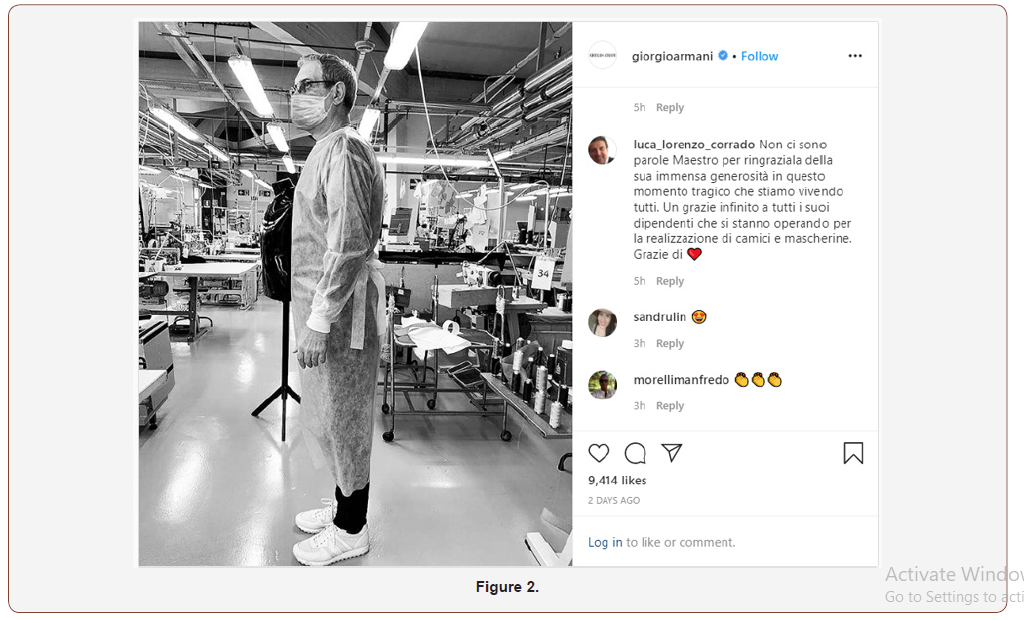Follow the giorgioarmani account
The width and height of the screenshot is (1024, 620).
pos(759,56)
